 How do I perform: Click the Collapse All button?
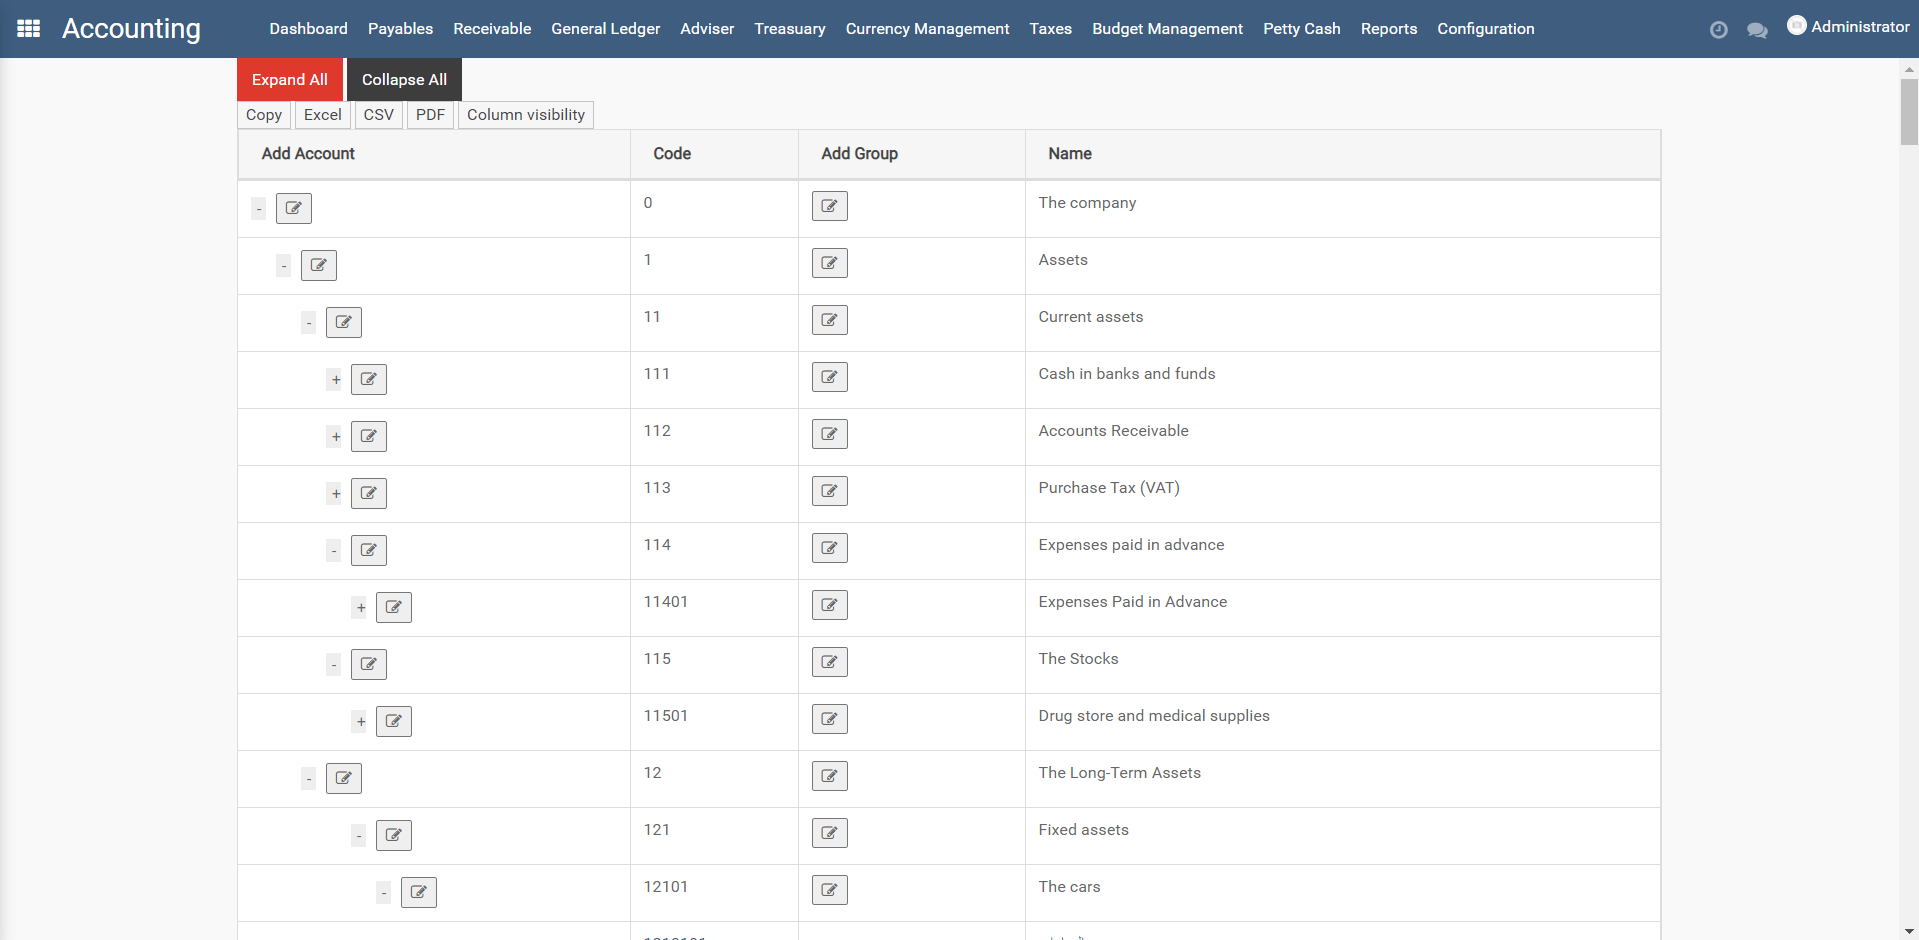[404, 80]
